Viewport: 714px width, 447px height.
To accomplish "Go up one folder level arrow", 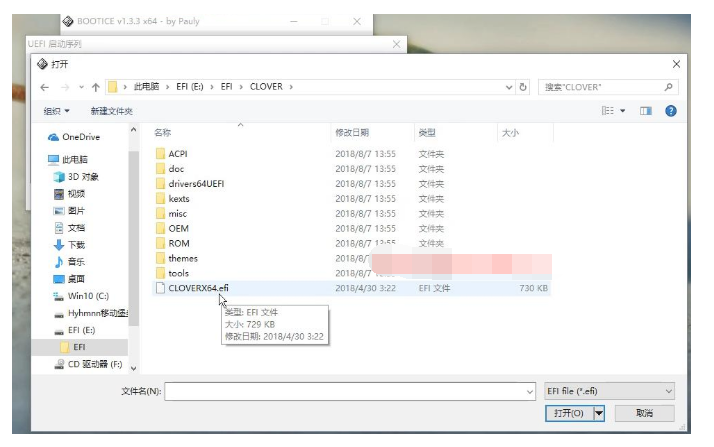I will (x=95, y=87).
